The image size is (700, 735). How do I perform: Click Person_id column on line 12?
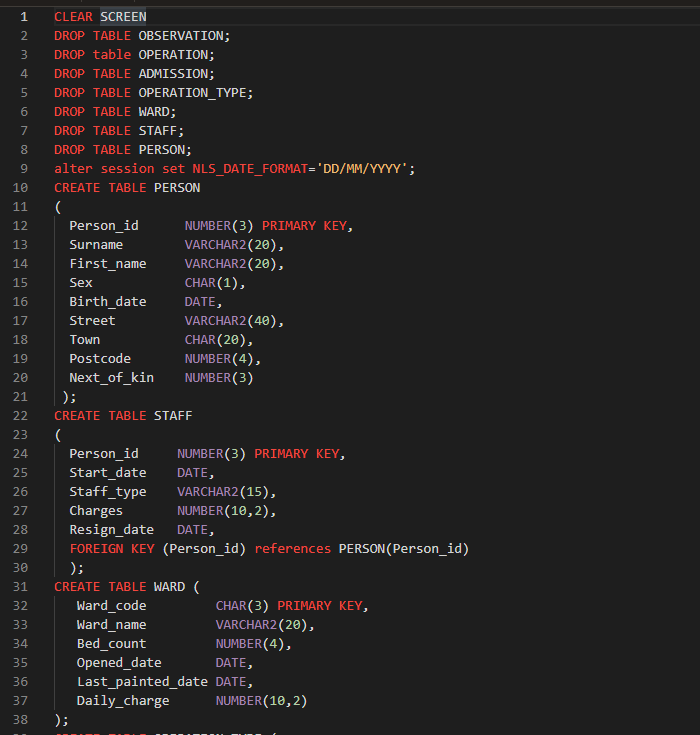[x=104, y=226]
